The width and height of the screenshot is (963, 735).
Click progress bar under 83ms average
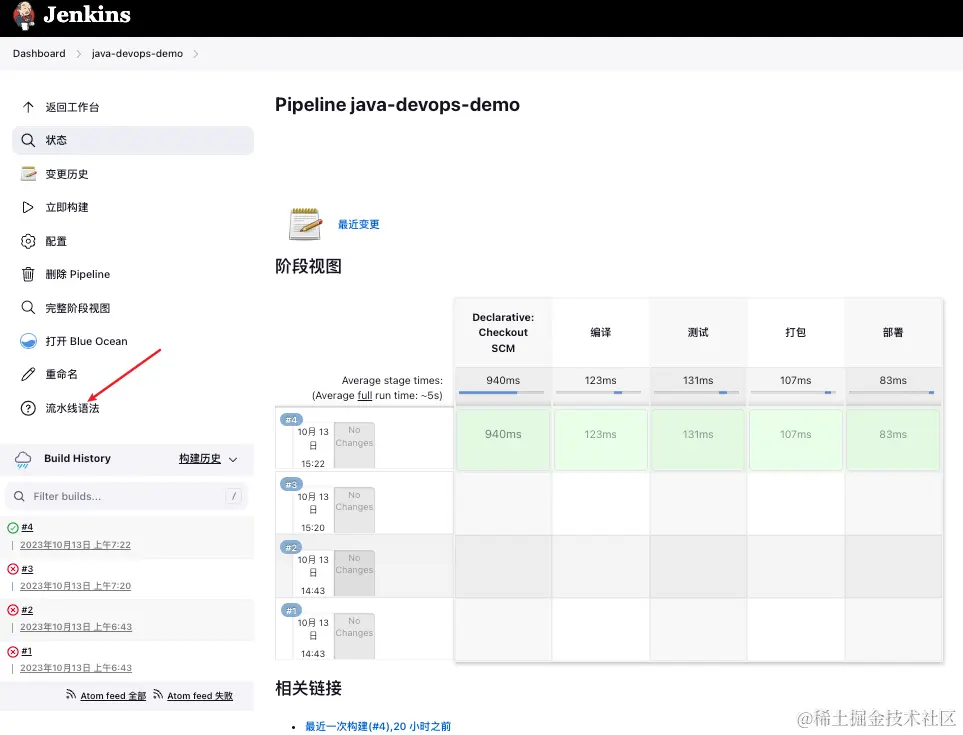coord(892,392)
